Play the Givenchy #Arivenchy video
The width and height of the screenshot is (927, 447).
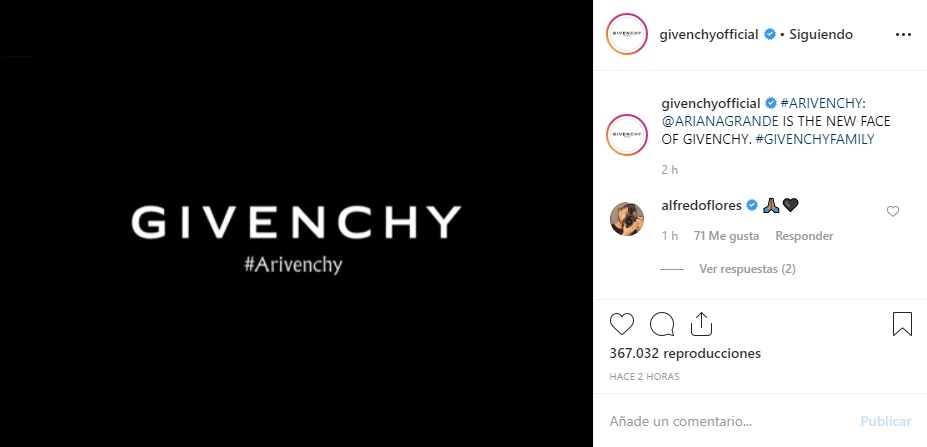(x=296, y=224)
